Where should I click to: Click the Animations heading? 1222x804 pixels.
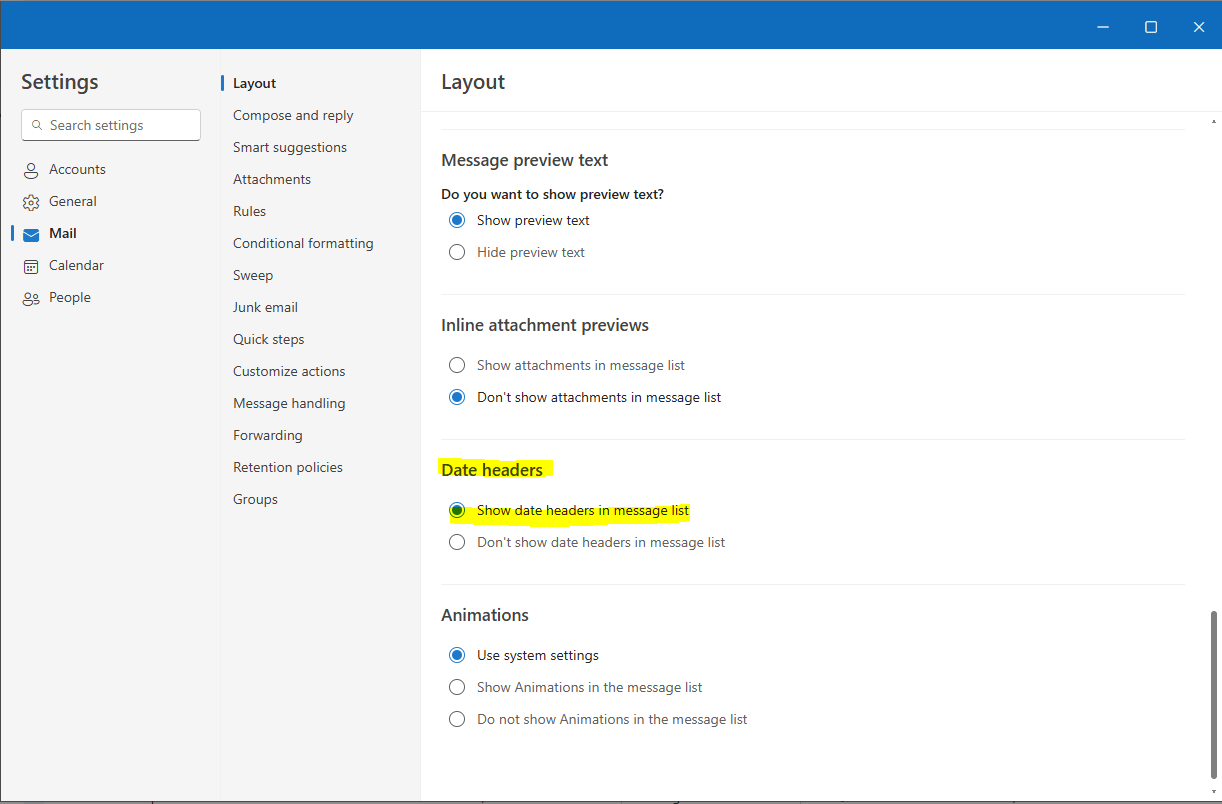(x=485, y=615)
